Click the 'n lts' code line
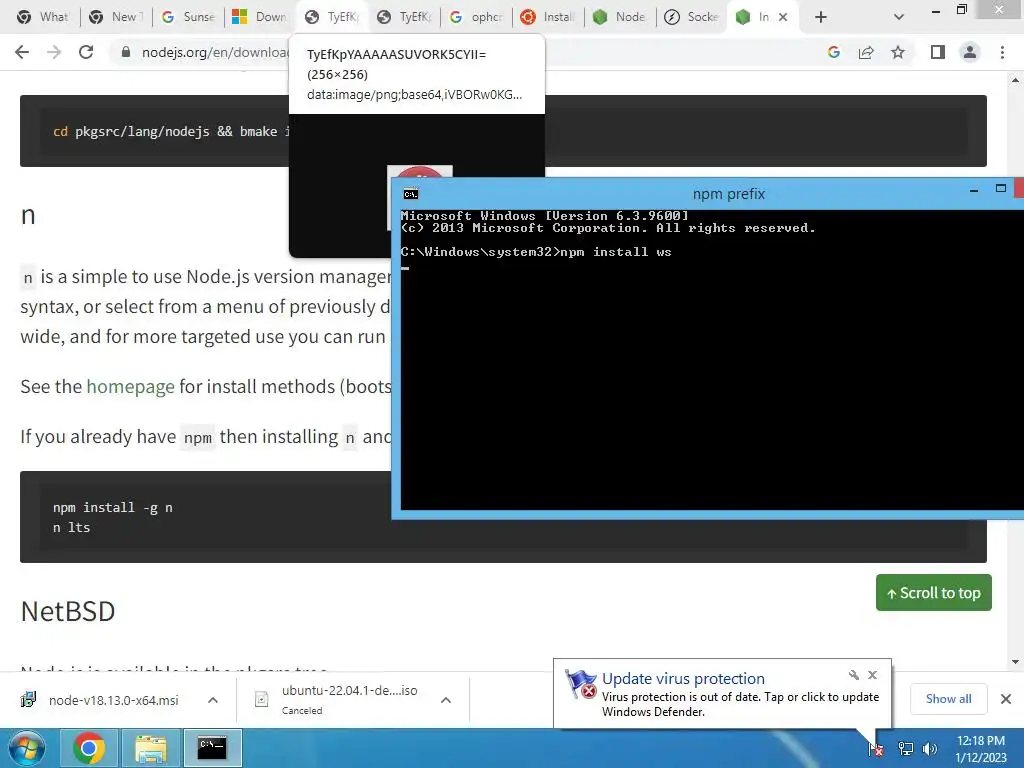The height and width of the screenshot is (768, 1024). [x=72, y=528]
